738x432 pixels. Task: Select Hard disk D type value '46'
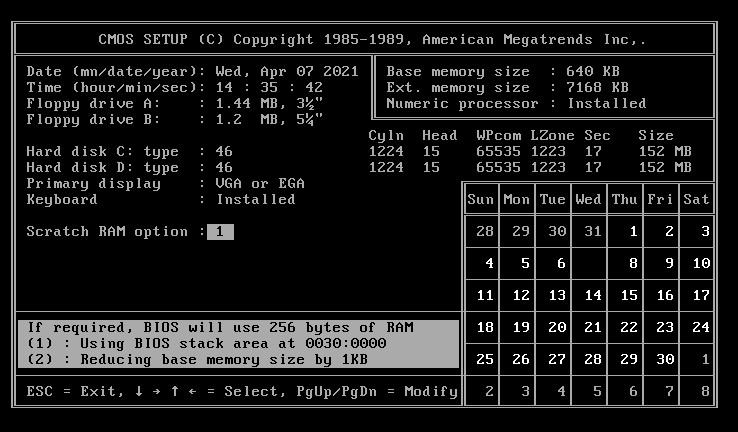click(224, 168)
